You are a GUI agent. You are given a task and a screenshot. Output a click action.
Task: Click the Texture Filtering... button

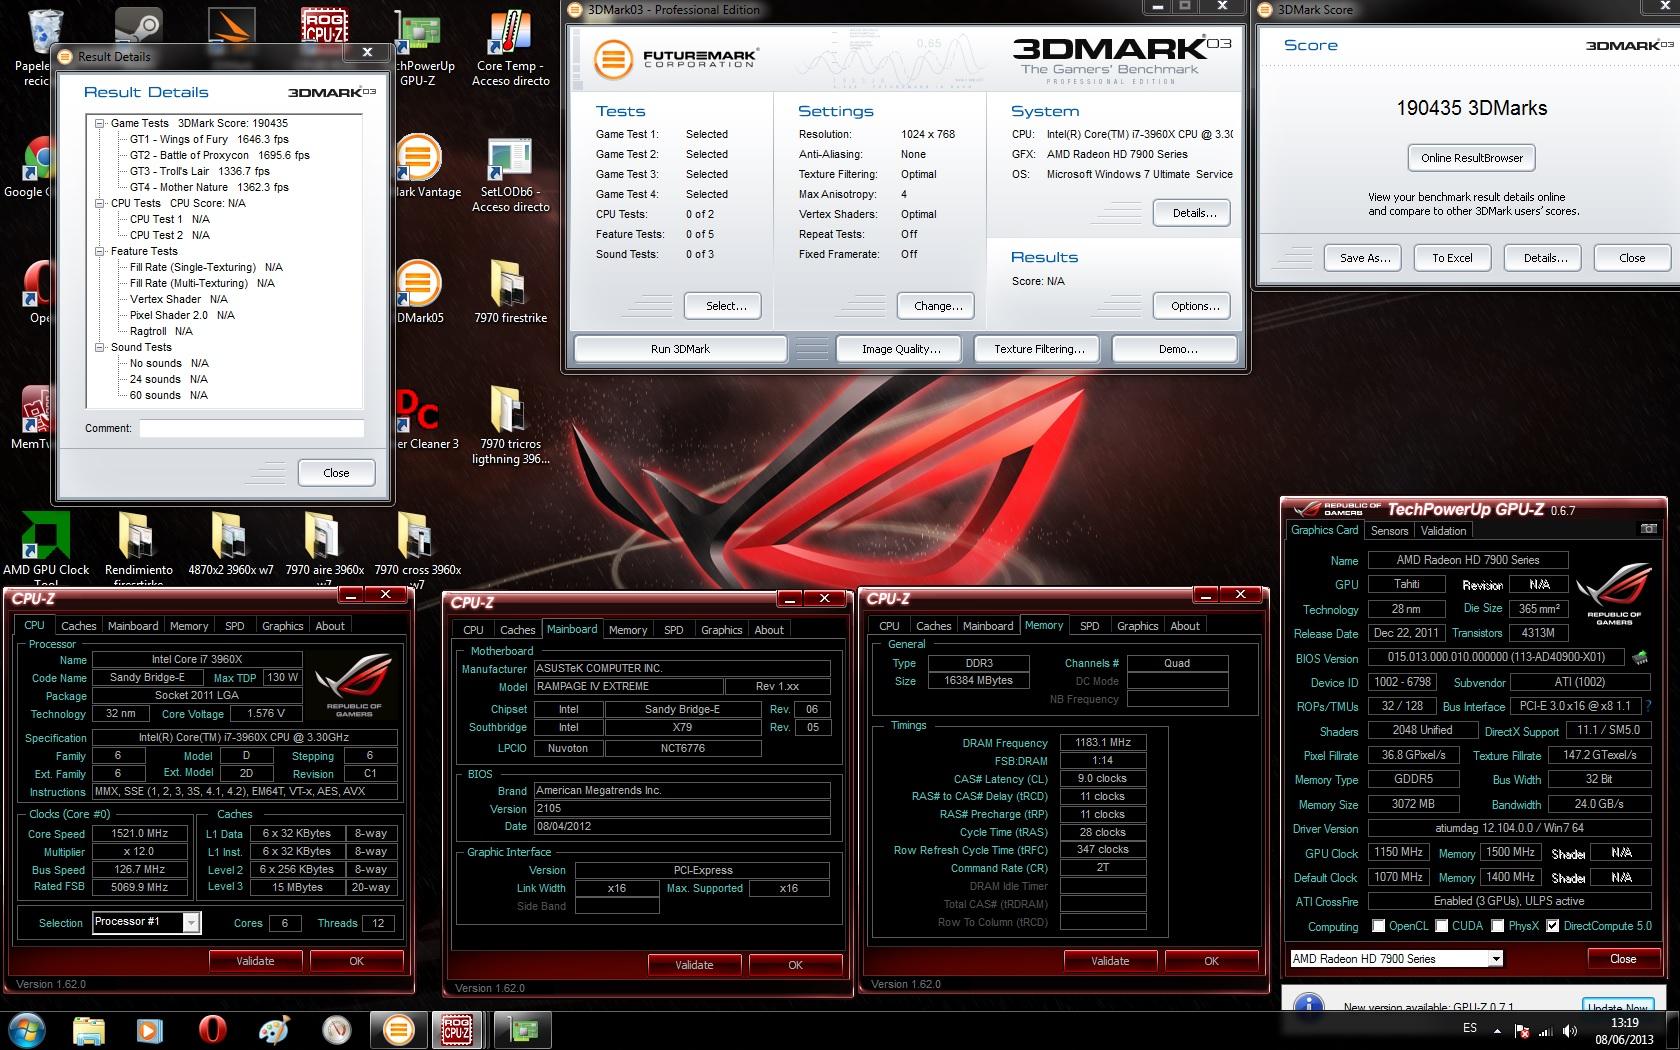[x=1039, y=349]
